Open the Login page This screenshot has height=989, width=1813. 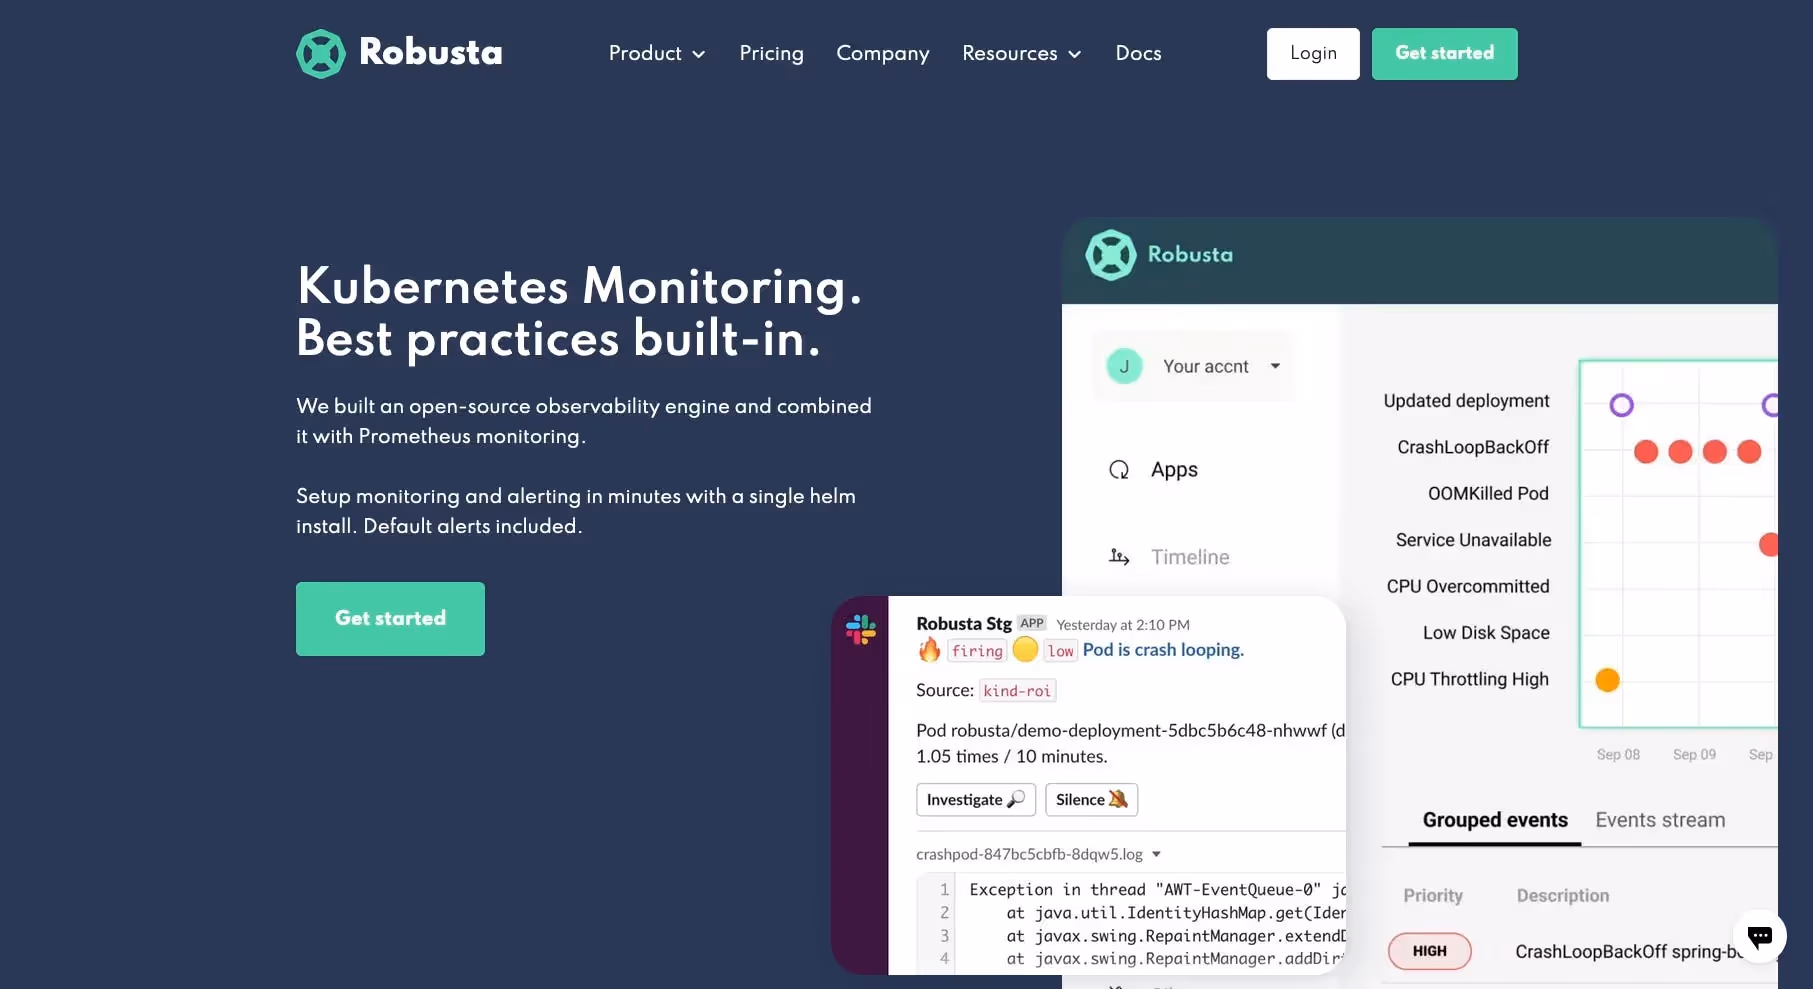[x=1312, y=53]
